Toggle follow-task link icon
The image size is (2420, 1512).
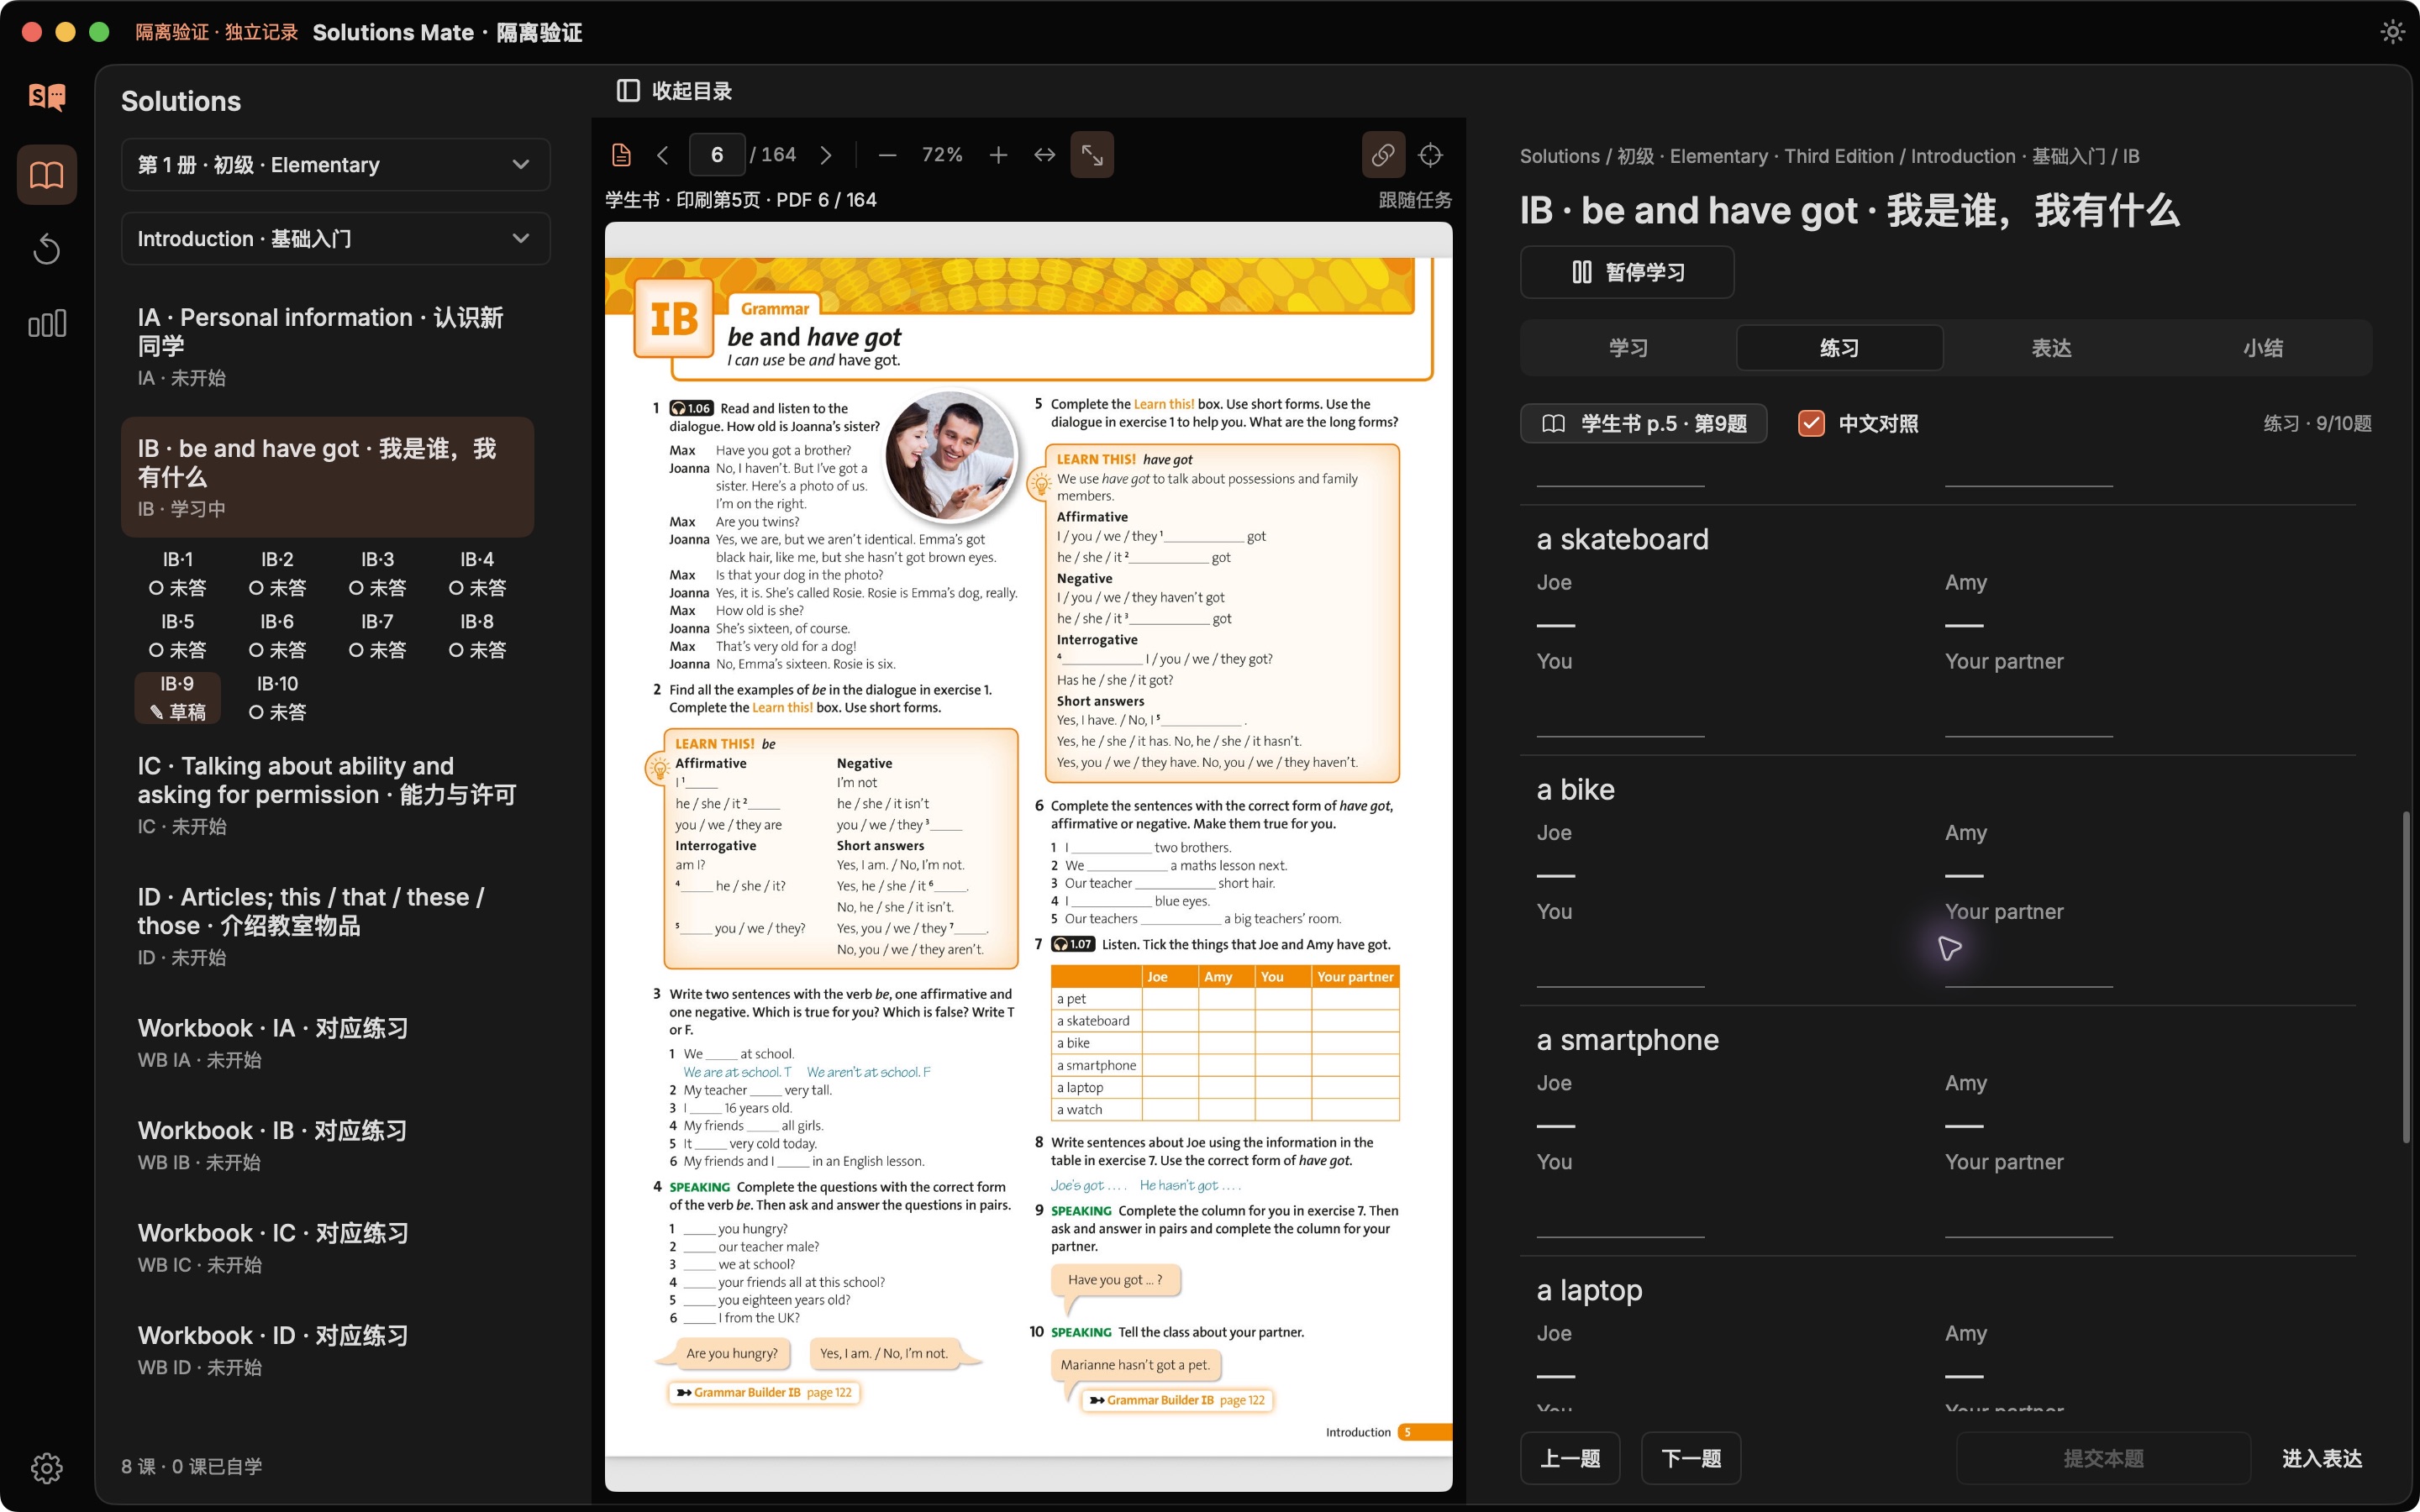1383,155
